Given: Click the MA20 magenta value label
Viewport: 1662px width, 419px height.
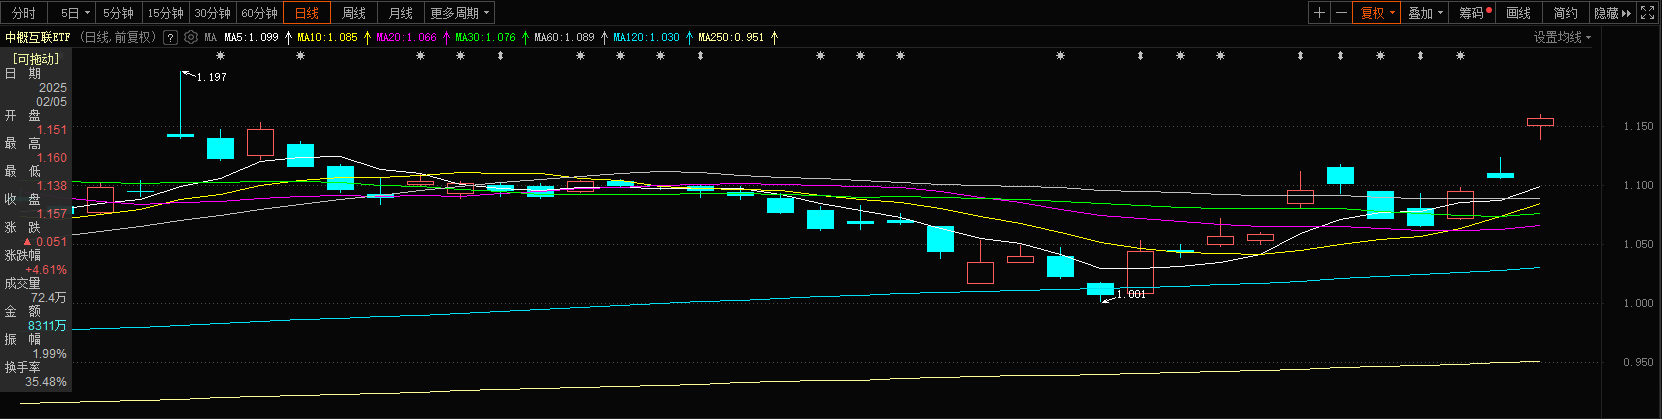Looking at the screenshot, I should tap(406, 37).
